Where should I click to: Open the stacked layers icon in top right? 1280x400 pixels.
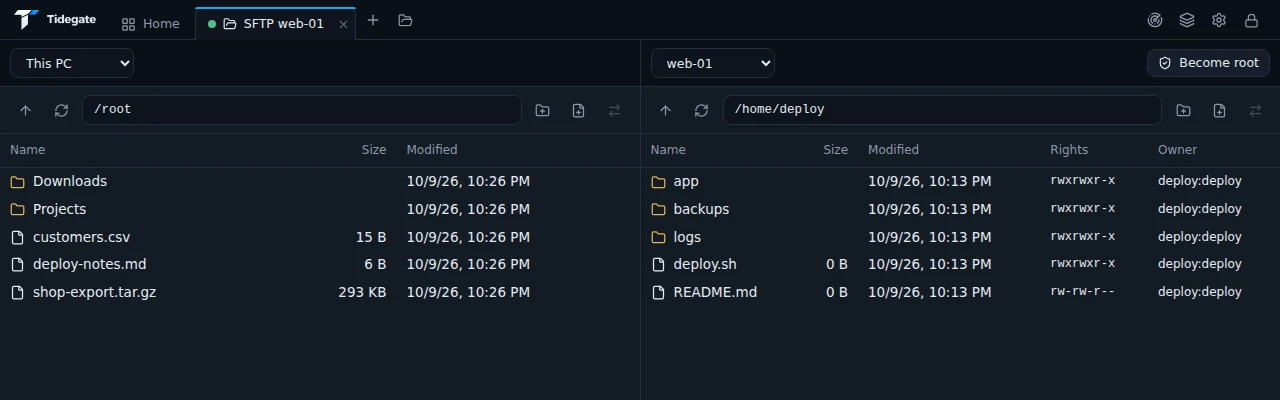click(1187, 20)
